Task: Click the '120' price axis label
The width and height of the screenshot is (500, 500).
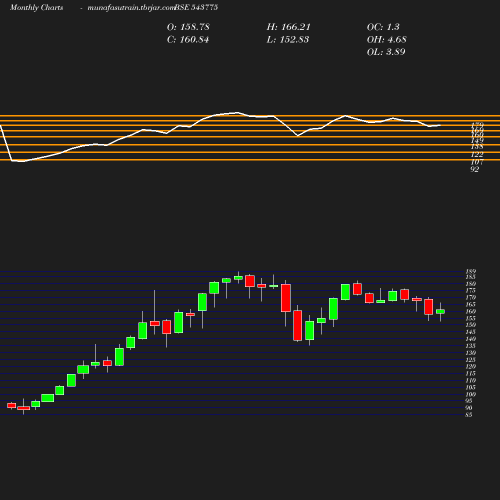Action: click(471, 367)
